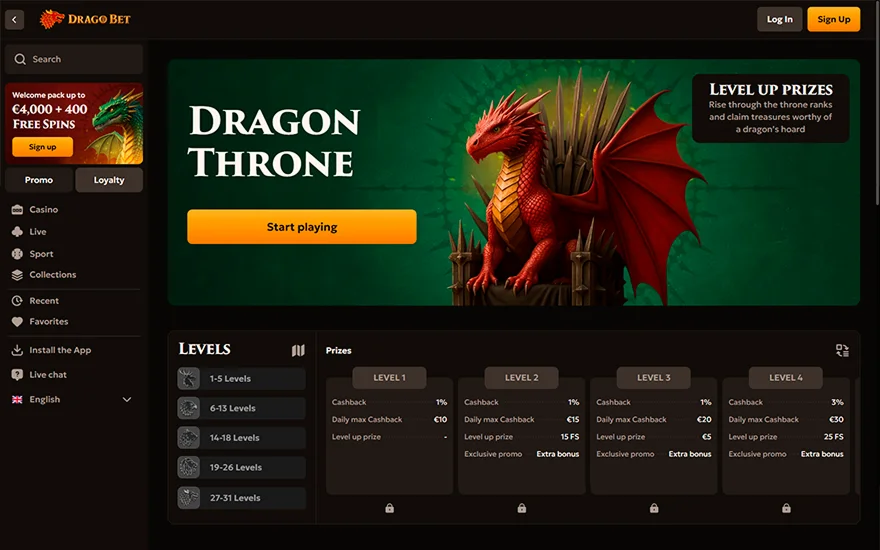This screenshot has width=880, height=550.
Task: Select the 6-13 Levels label
Action: [232, 408]
